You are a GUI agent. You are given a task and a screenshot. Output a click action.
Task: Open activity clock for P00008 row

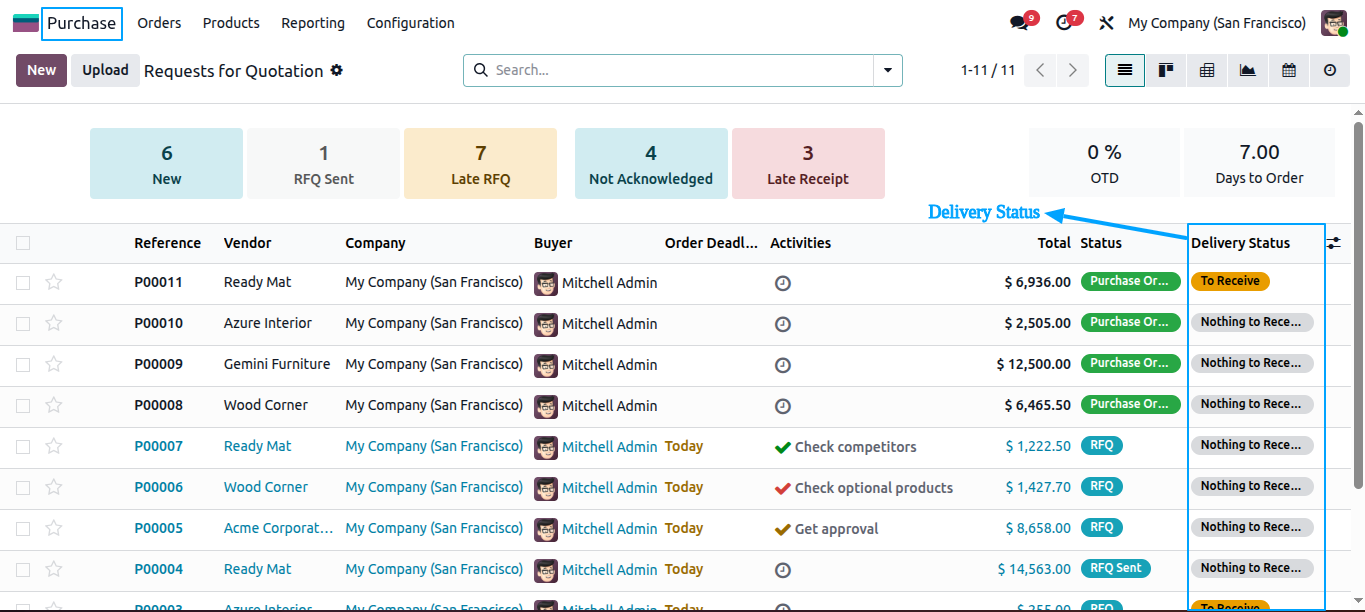[783, 406]
